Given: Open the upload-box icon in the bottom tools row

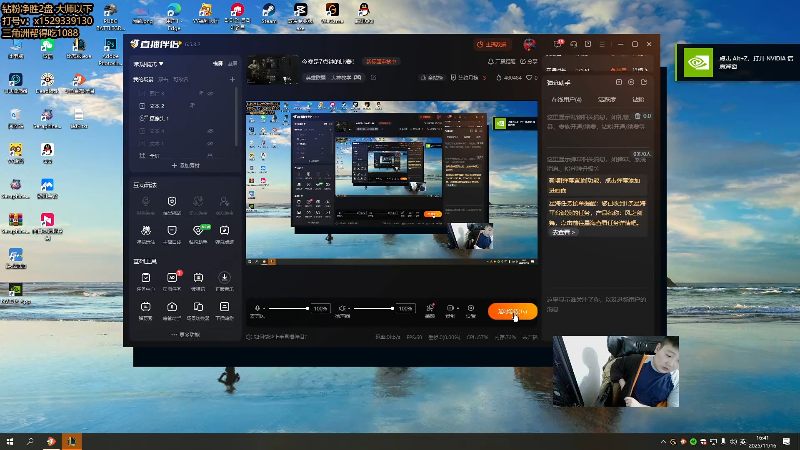Looking at the screenshot, I should pyautogui.click(x=172, y=307).
